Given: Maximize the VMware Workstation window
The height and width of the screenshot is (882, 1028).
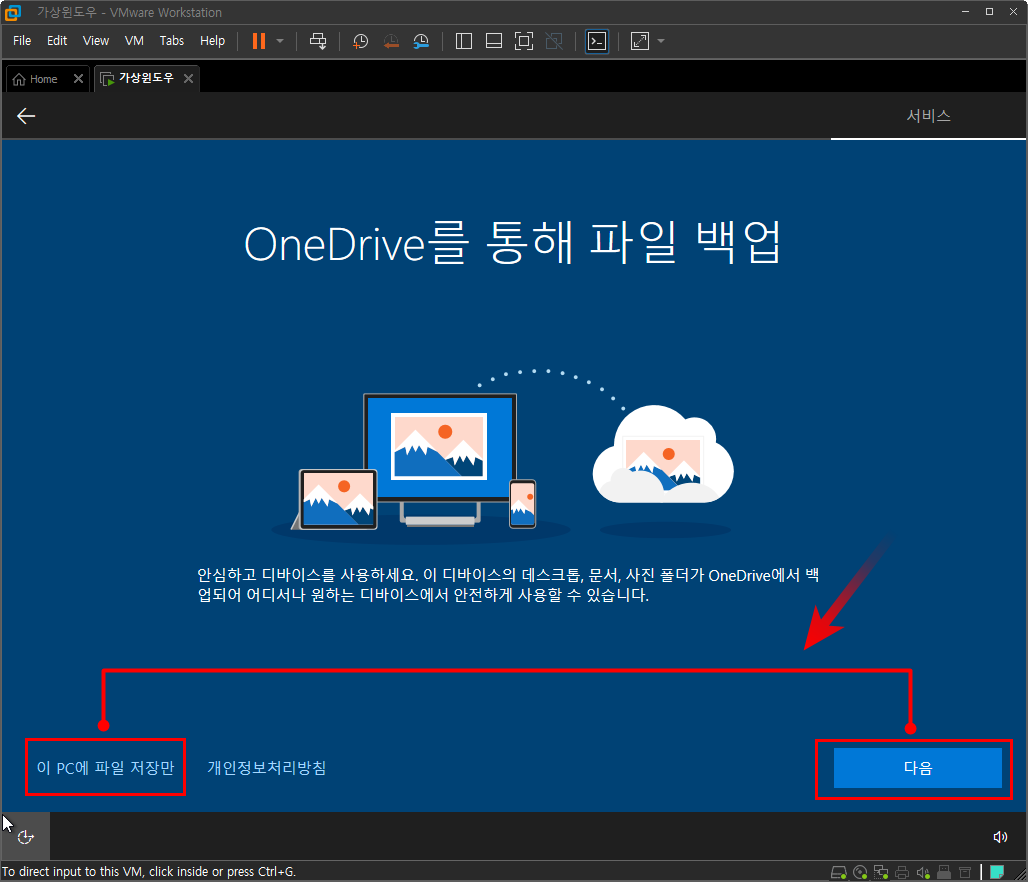Looking at the screenshot, I should tap(989, 12).
